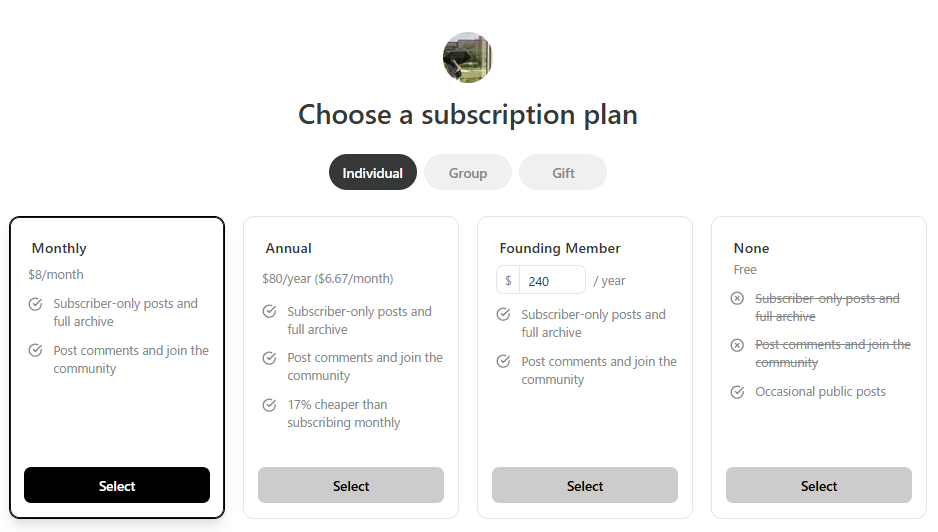Click the X icon beside crossed-out post comments
Viewport: 938px width, 532px height.
pyautogui.click(x=737, y=345)
